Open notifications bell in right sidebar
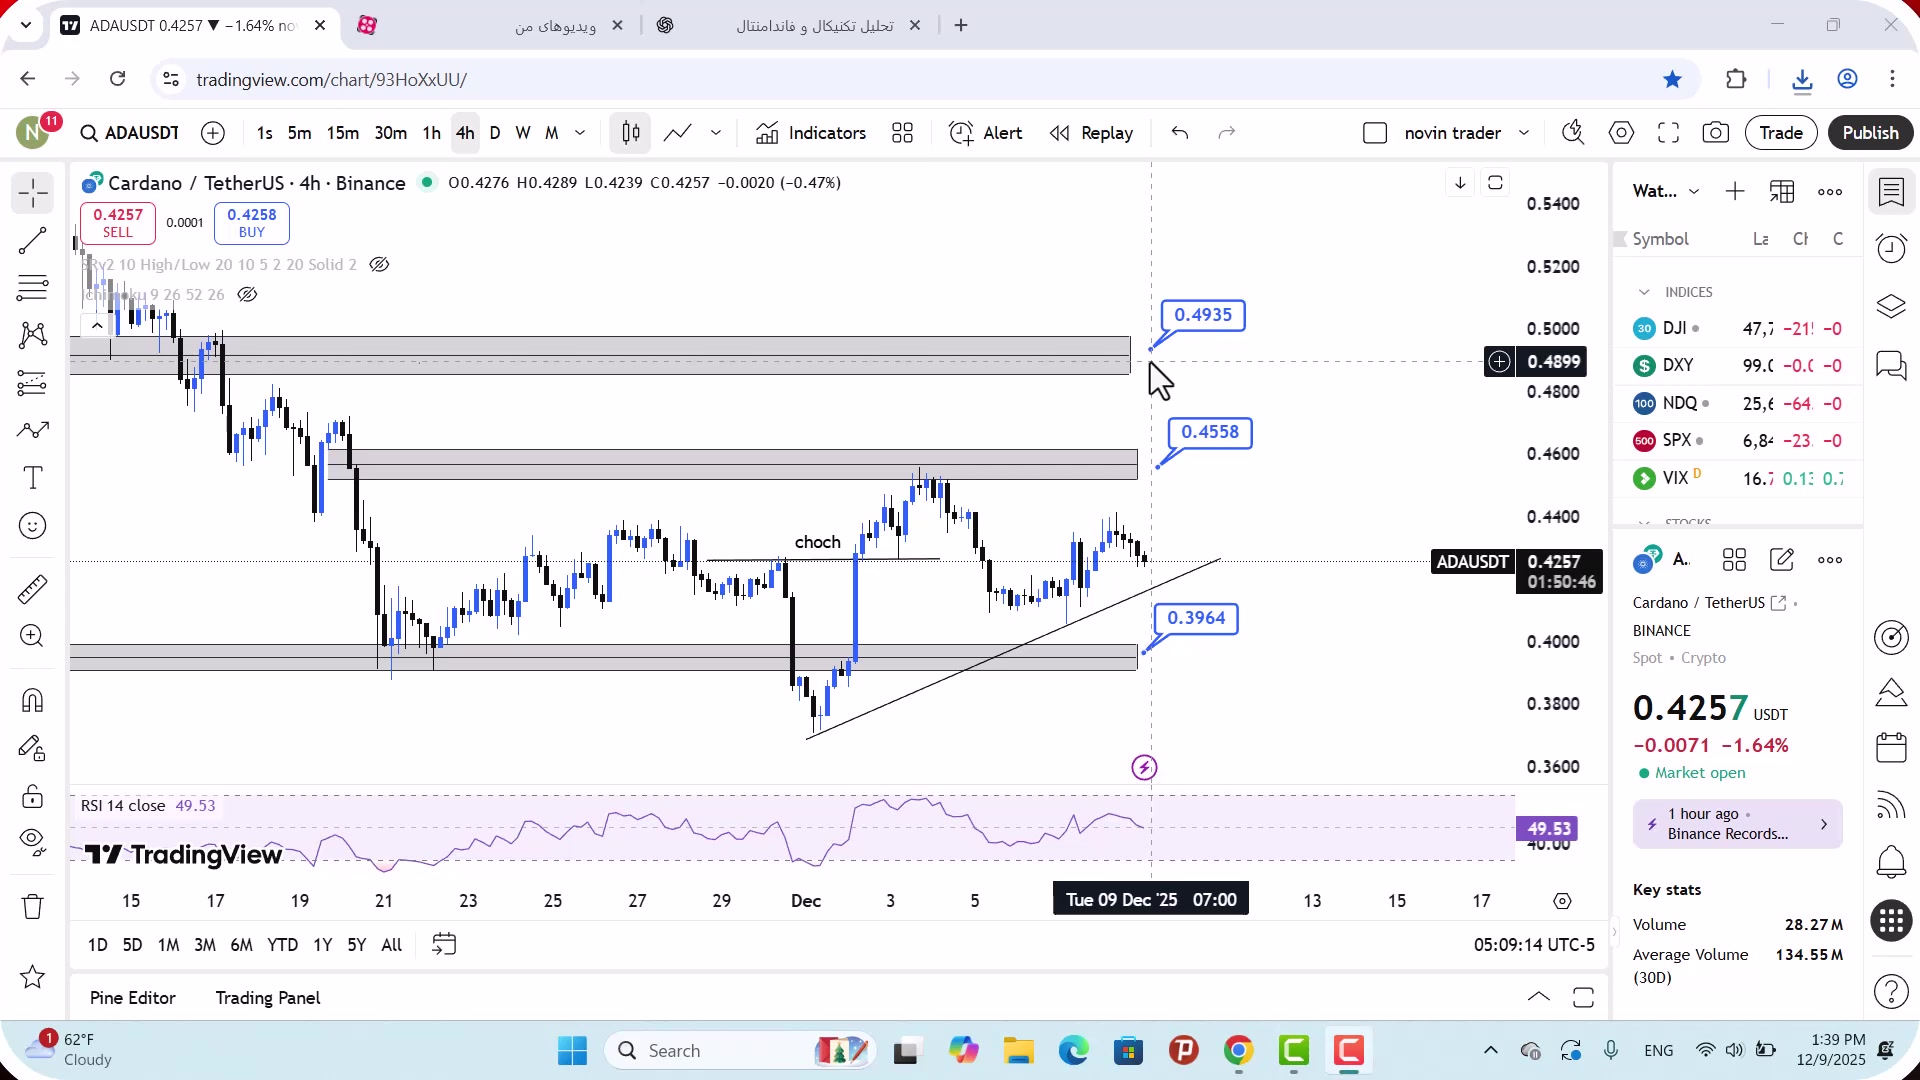This screenshot has height=1080, width=1920. [1891, 861]
